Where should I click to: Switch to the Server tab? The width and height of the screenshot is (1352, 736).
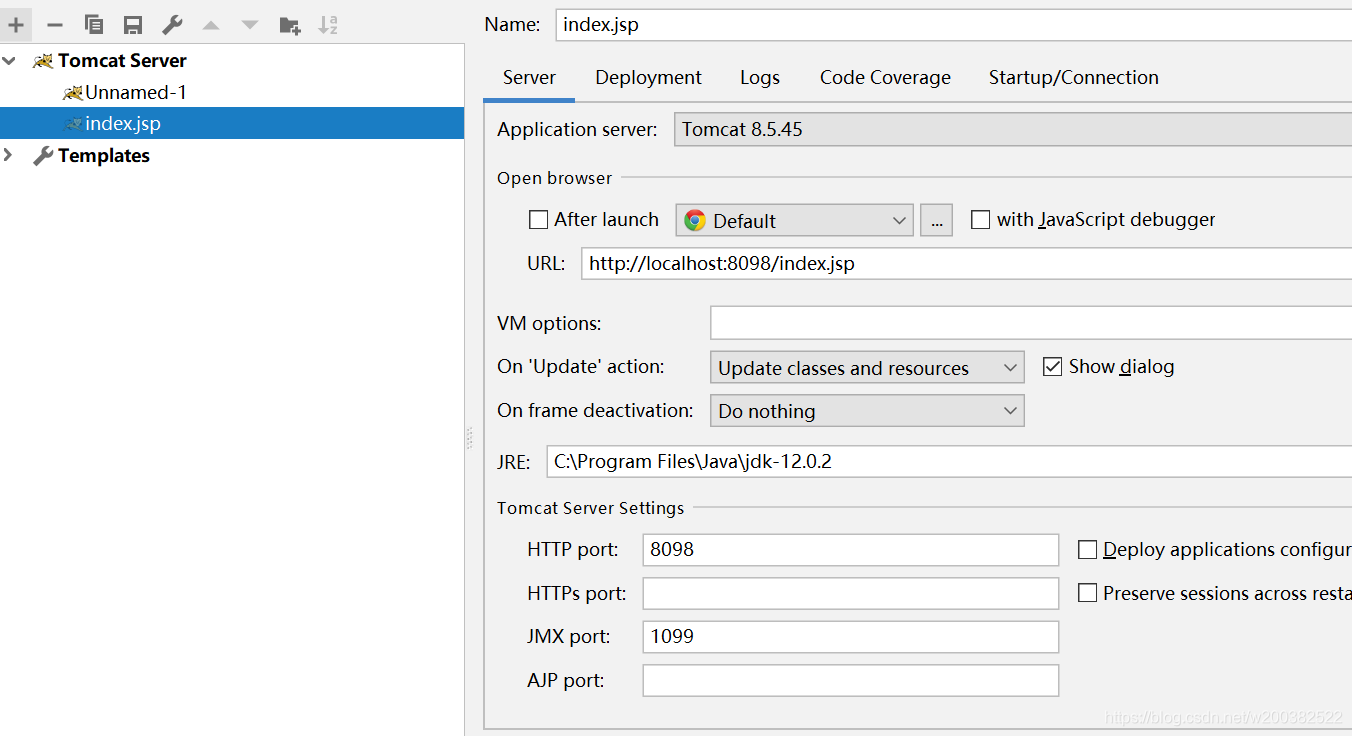click(529, 78)
